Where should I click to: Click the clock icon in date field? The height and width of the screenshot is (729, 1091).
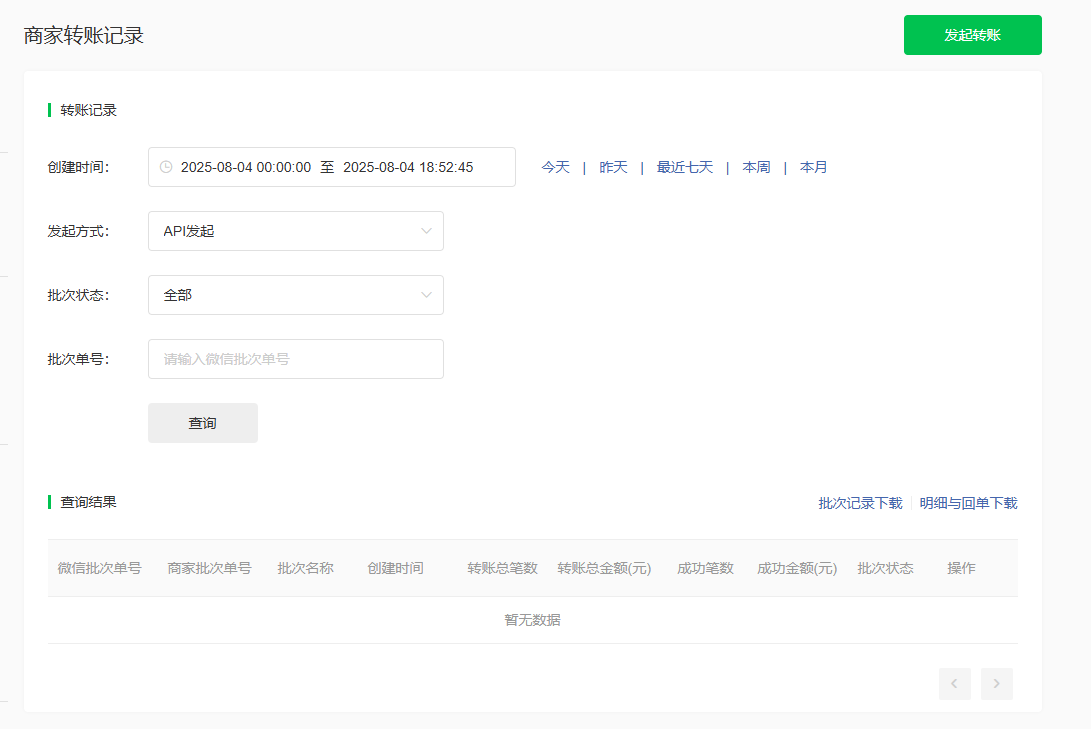tap(166, 167)
